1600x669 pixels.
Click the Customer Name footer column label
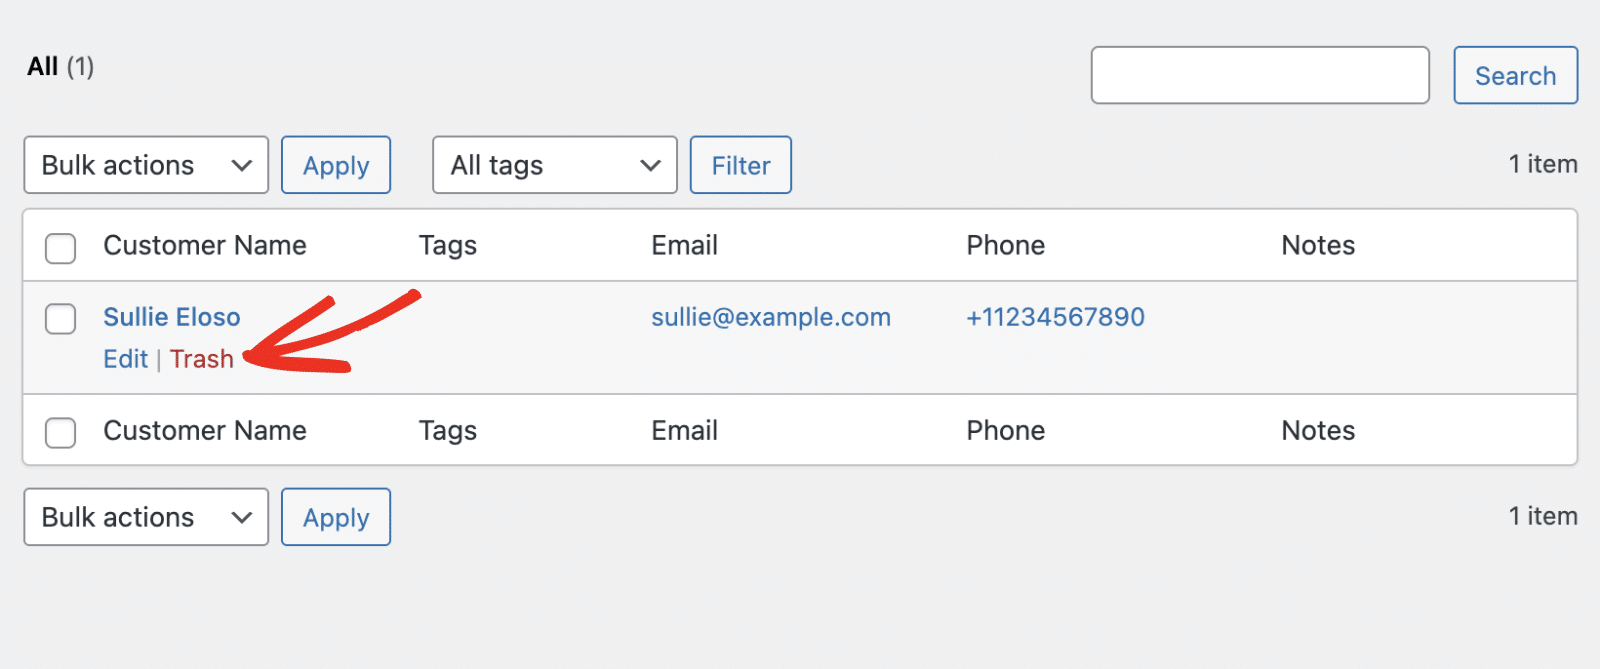pyautogui.click(x=205, y=431)
